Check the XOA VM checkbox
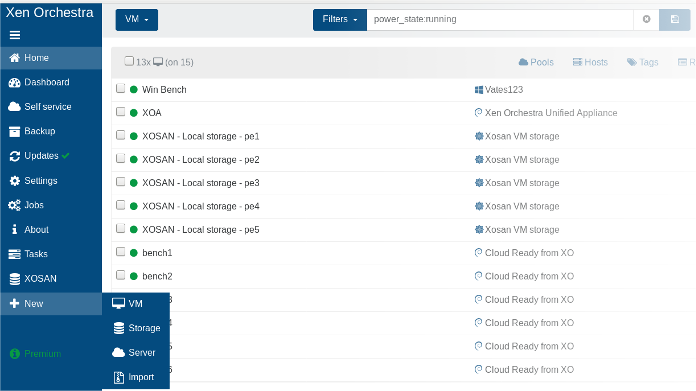The width and height of the screenshot is (696, 391). point(120,111)
